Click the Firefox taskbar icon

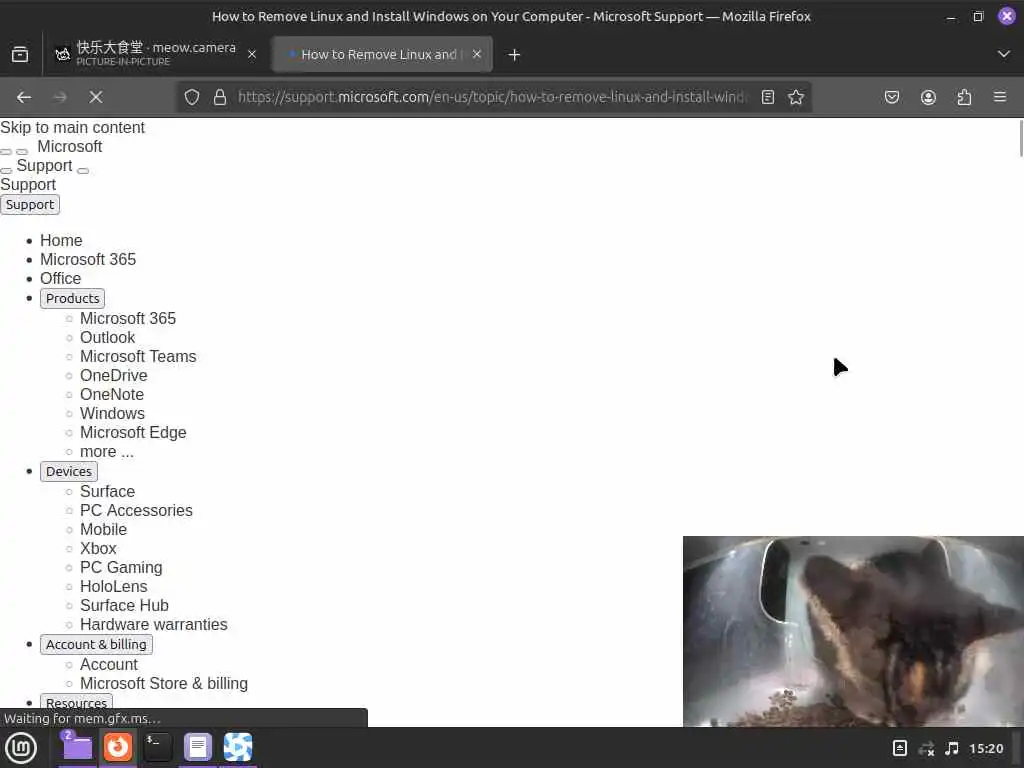point(118,747)
